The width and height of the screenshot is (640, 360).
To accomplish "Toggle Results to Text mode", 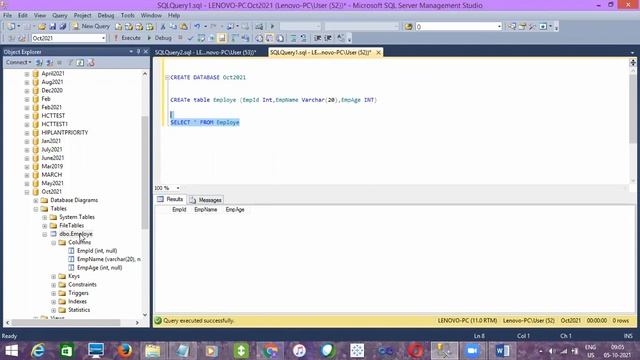I will pos(259,38).
